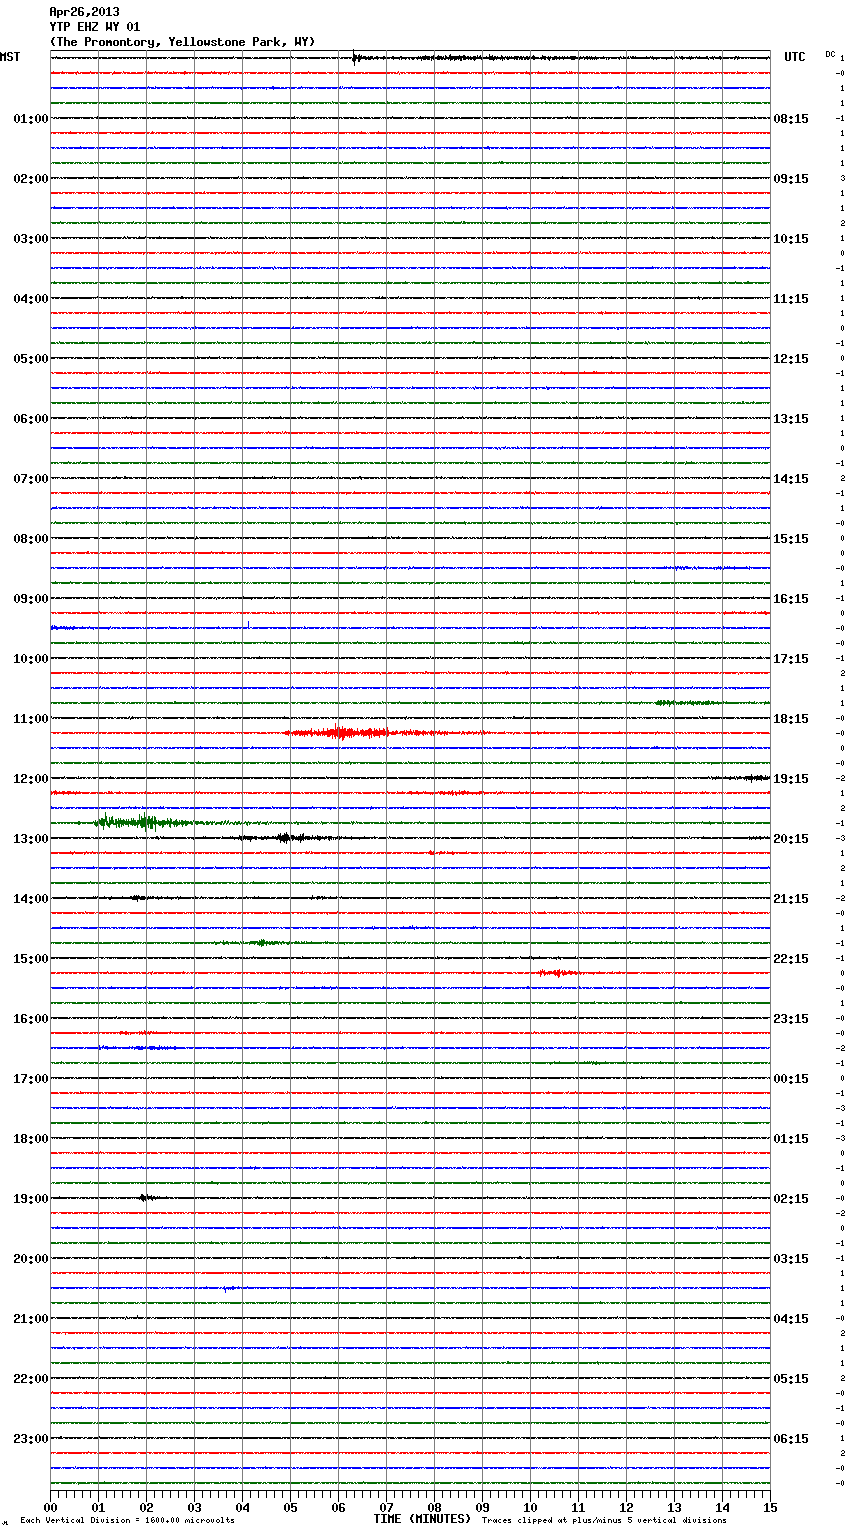Select the 11:00 MST time label
This screenshot has height=1534, width=850.
31,719
